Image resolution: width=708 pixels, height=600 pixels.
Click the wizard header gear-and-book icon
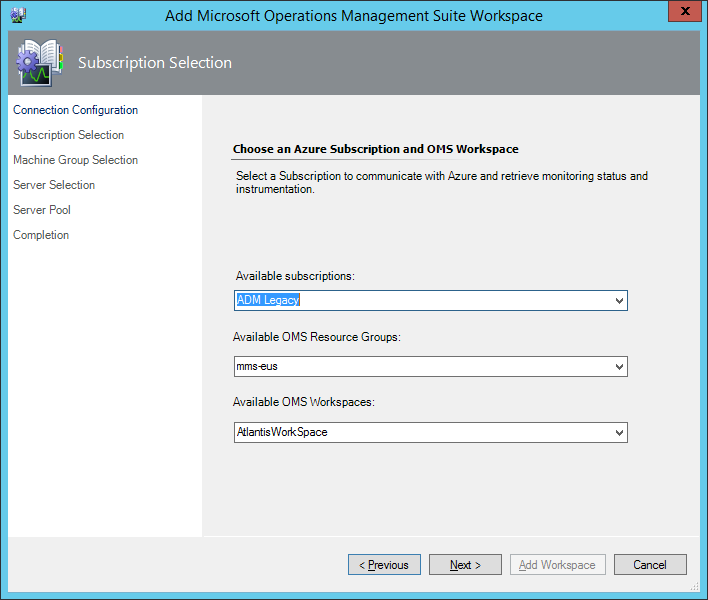pyautogui.click(x=40, y=63)
